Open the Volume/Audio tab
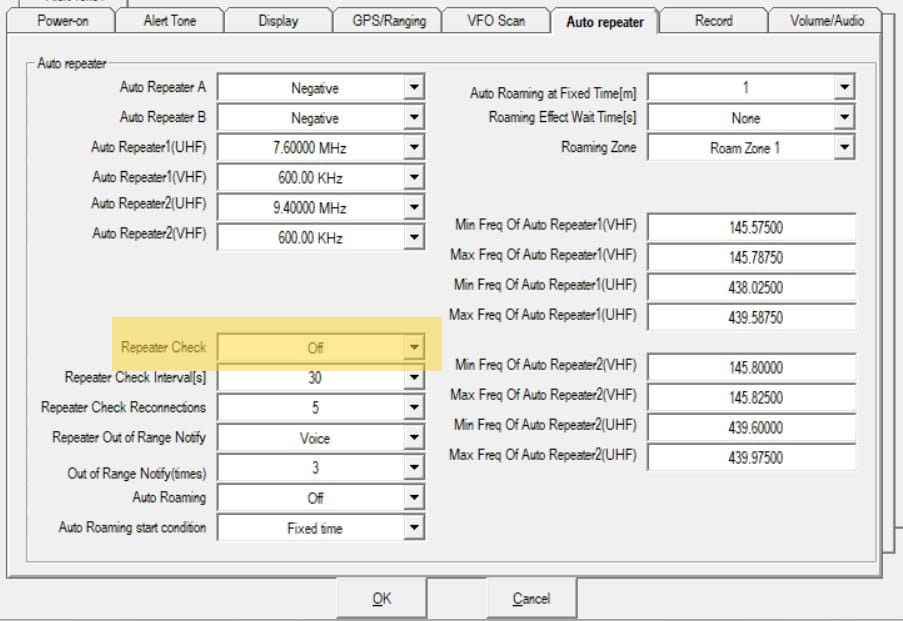This screenshot has width=903, height=621. (826, 21)
